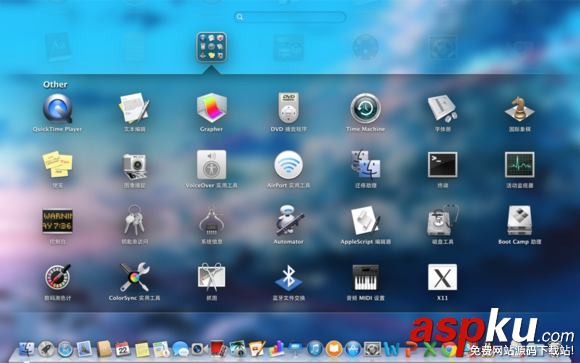Launch the Image Capture camera app
The height and width of the screenshot is (363, 580).
tap(134, 166)
